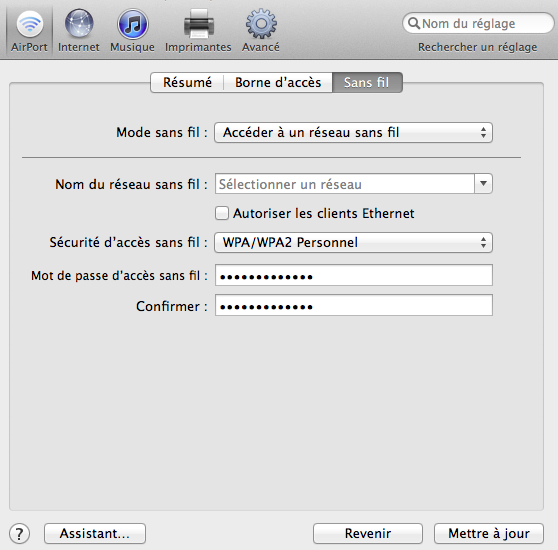Viewport: 558px width, 550px height.
Task: Expand the Mode sans fil dropdown
Action: pos(353,133)
